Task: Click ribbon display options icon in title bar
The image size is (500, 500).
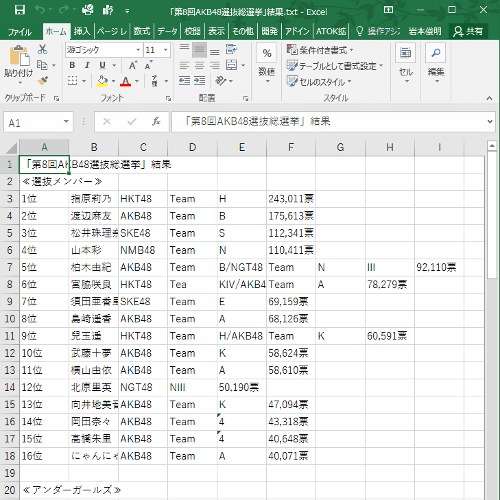Action: click(388, 10)
